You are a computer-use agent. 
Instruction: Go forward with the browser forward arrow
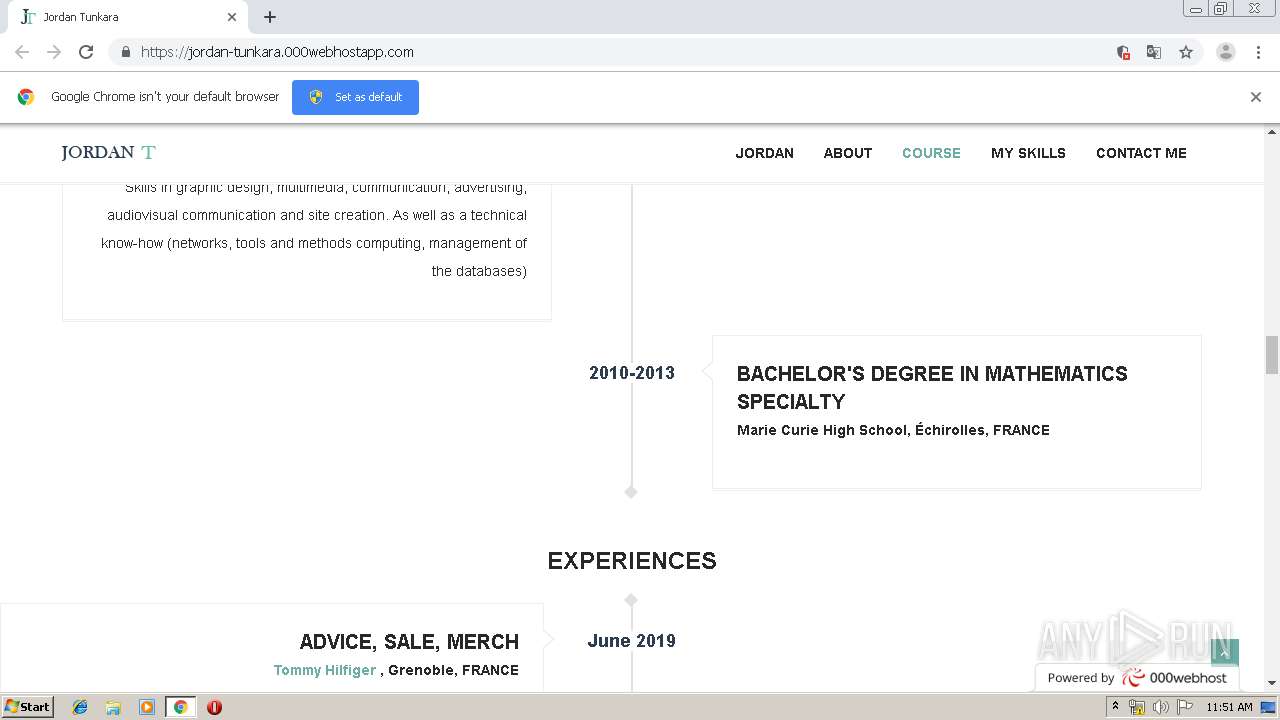click(x=54, y=52)
